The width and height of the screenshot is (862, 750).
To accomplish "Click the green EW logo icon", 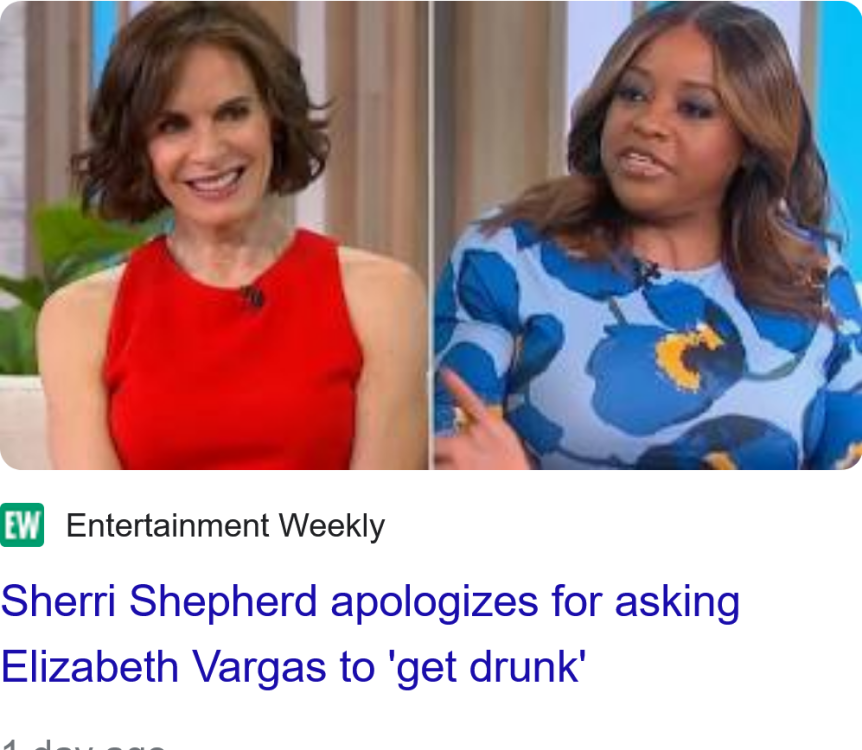I will pyautogui.click(x=22, y=526).
